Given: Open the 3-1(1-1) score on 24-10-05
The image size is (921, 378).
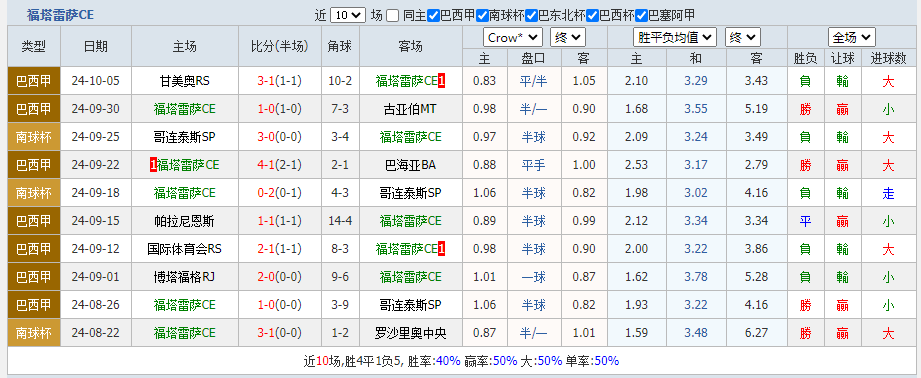Looking at the screenshot, I should coord(280,81).
